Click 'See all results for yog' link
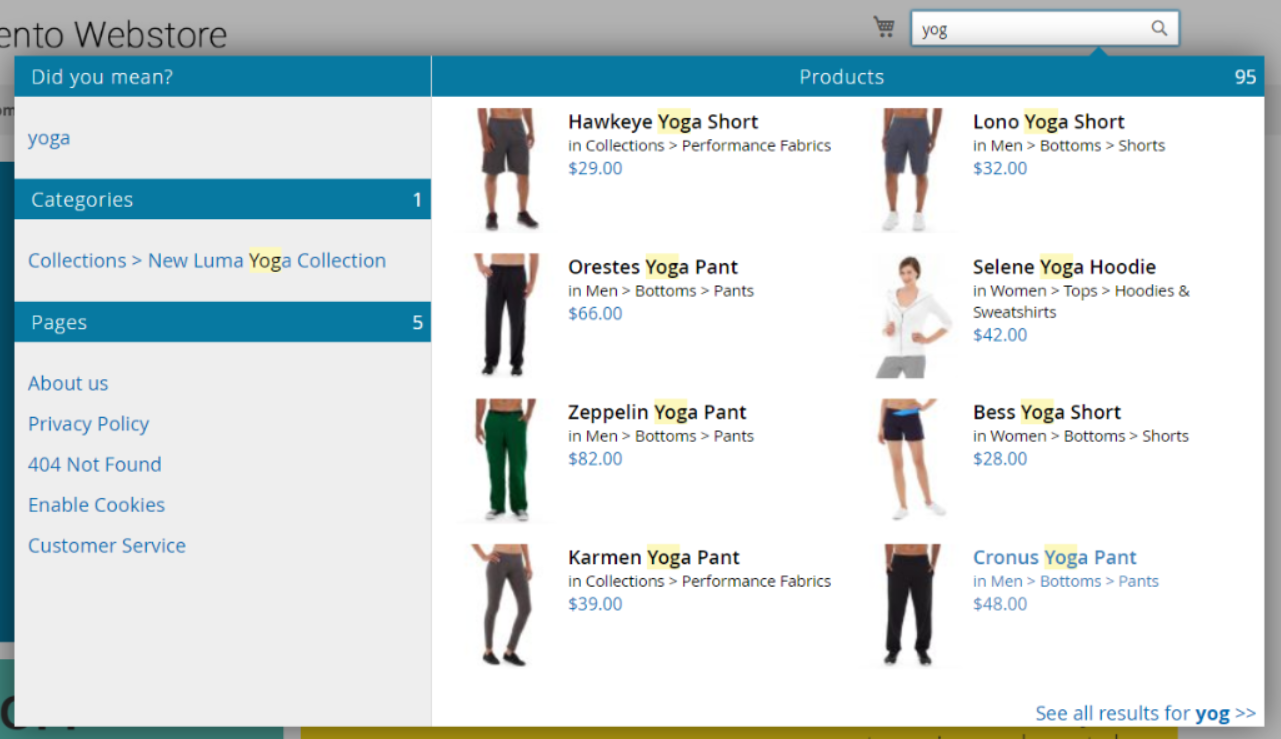Viewport: 1281px width, 739px height. [x=1145, y=713]
